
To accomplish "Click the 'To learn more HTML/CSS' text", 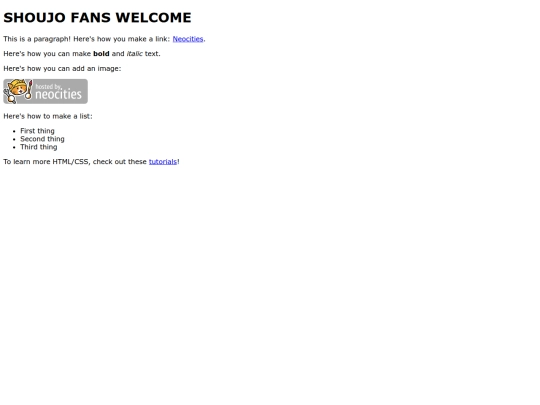I will click(47, 162).
